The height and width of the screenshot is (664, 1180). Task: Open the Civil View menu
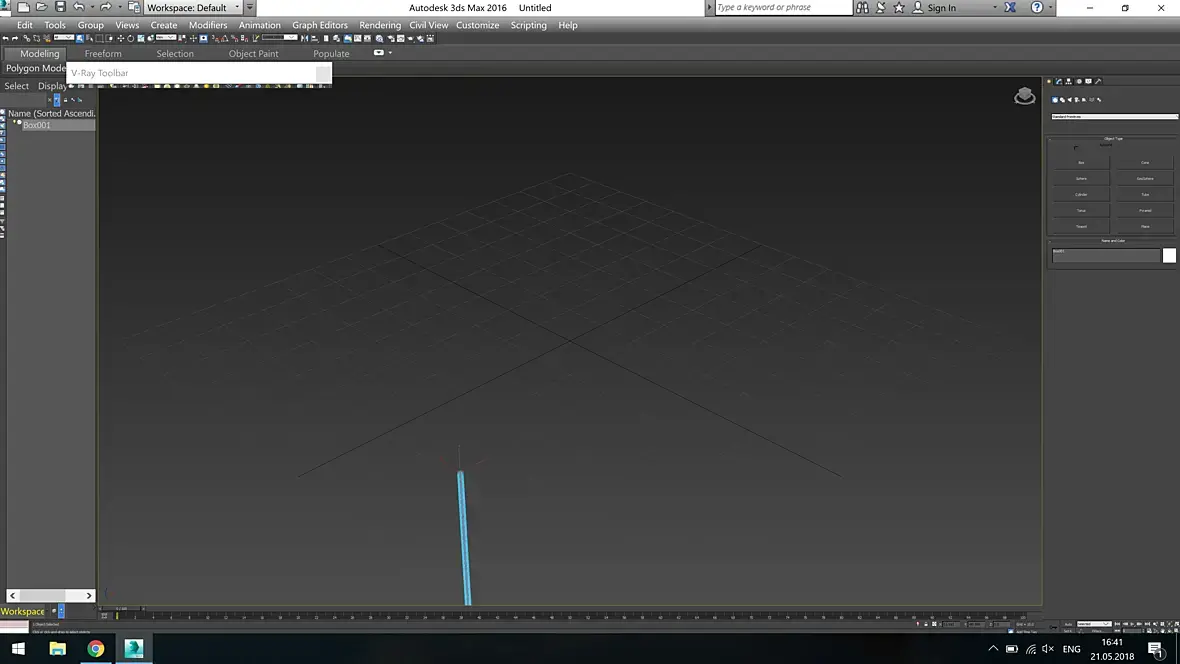click(x=429, y=25)
